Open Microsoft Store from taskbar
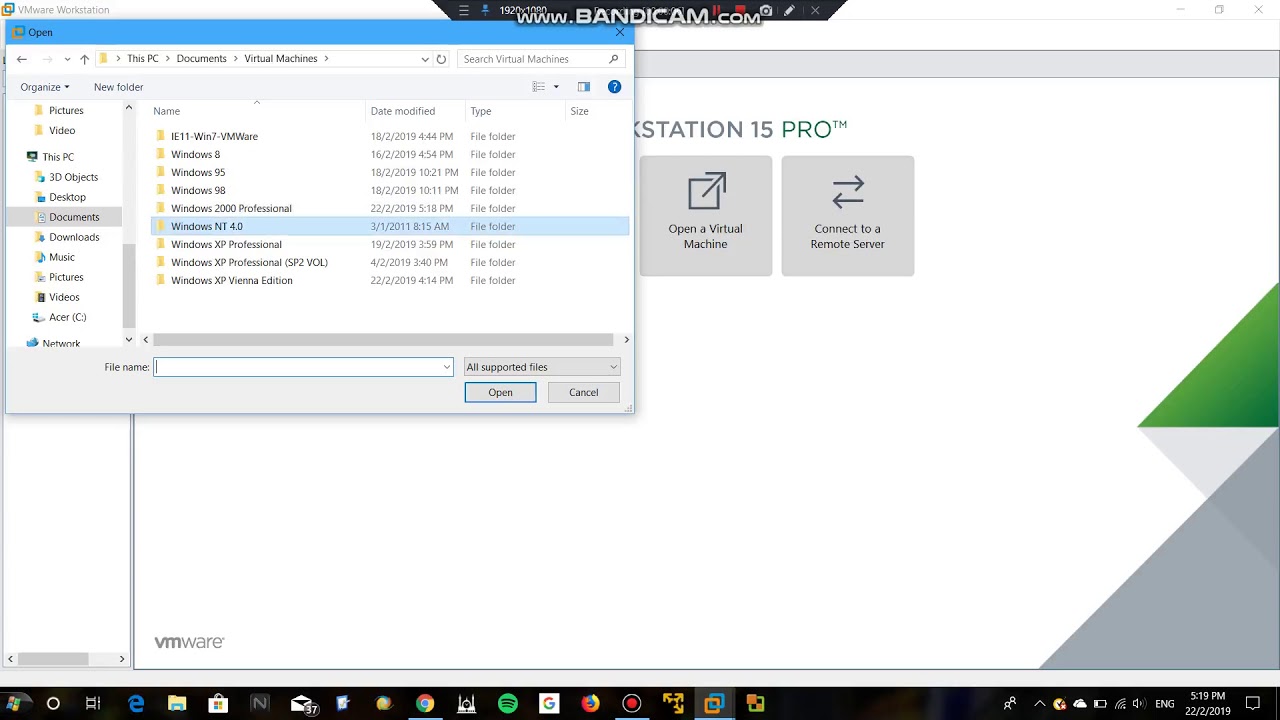1280x720 pixels. pyautogui.click(x=218, y=704)
